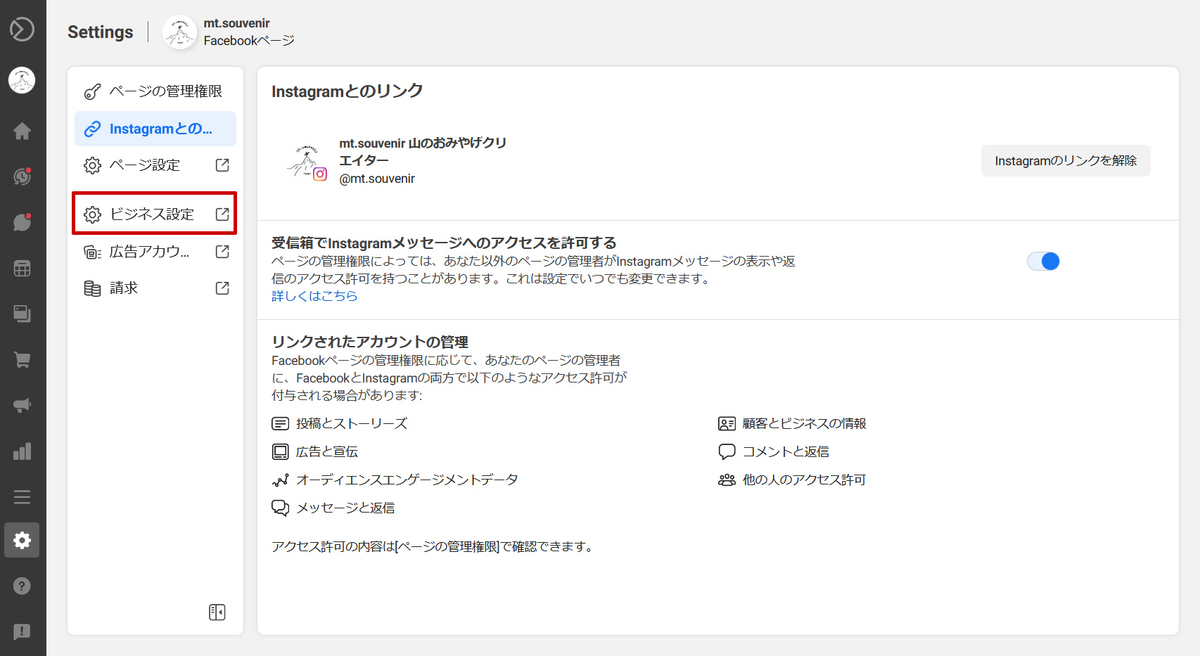Image resolution: width=1200 pixels, height=656 pixels.
Task: Click 広告と宣伝 permission item
Action: click(x=315, y=451)
